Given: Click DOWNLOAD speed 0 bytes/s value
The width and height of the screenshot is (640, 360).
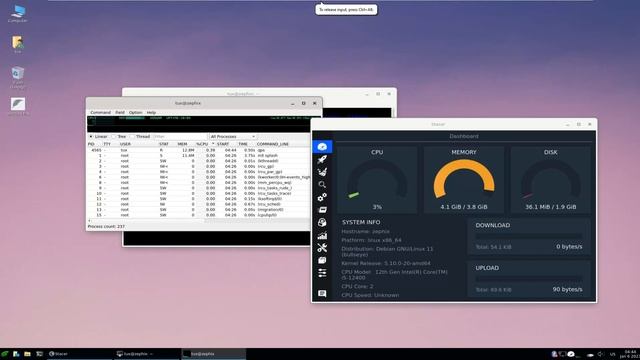Looking at the screenshot, I should (x=569, y=247).
